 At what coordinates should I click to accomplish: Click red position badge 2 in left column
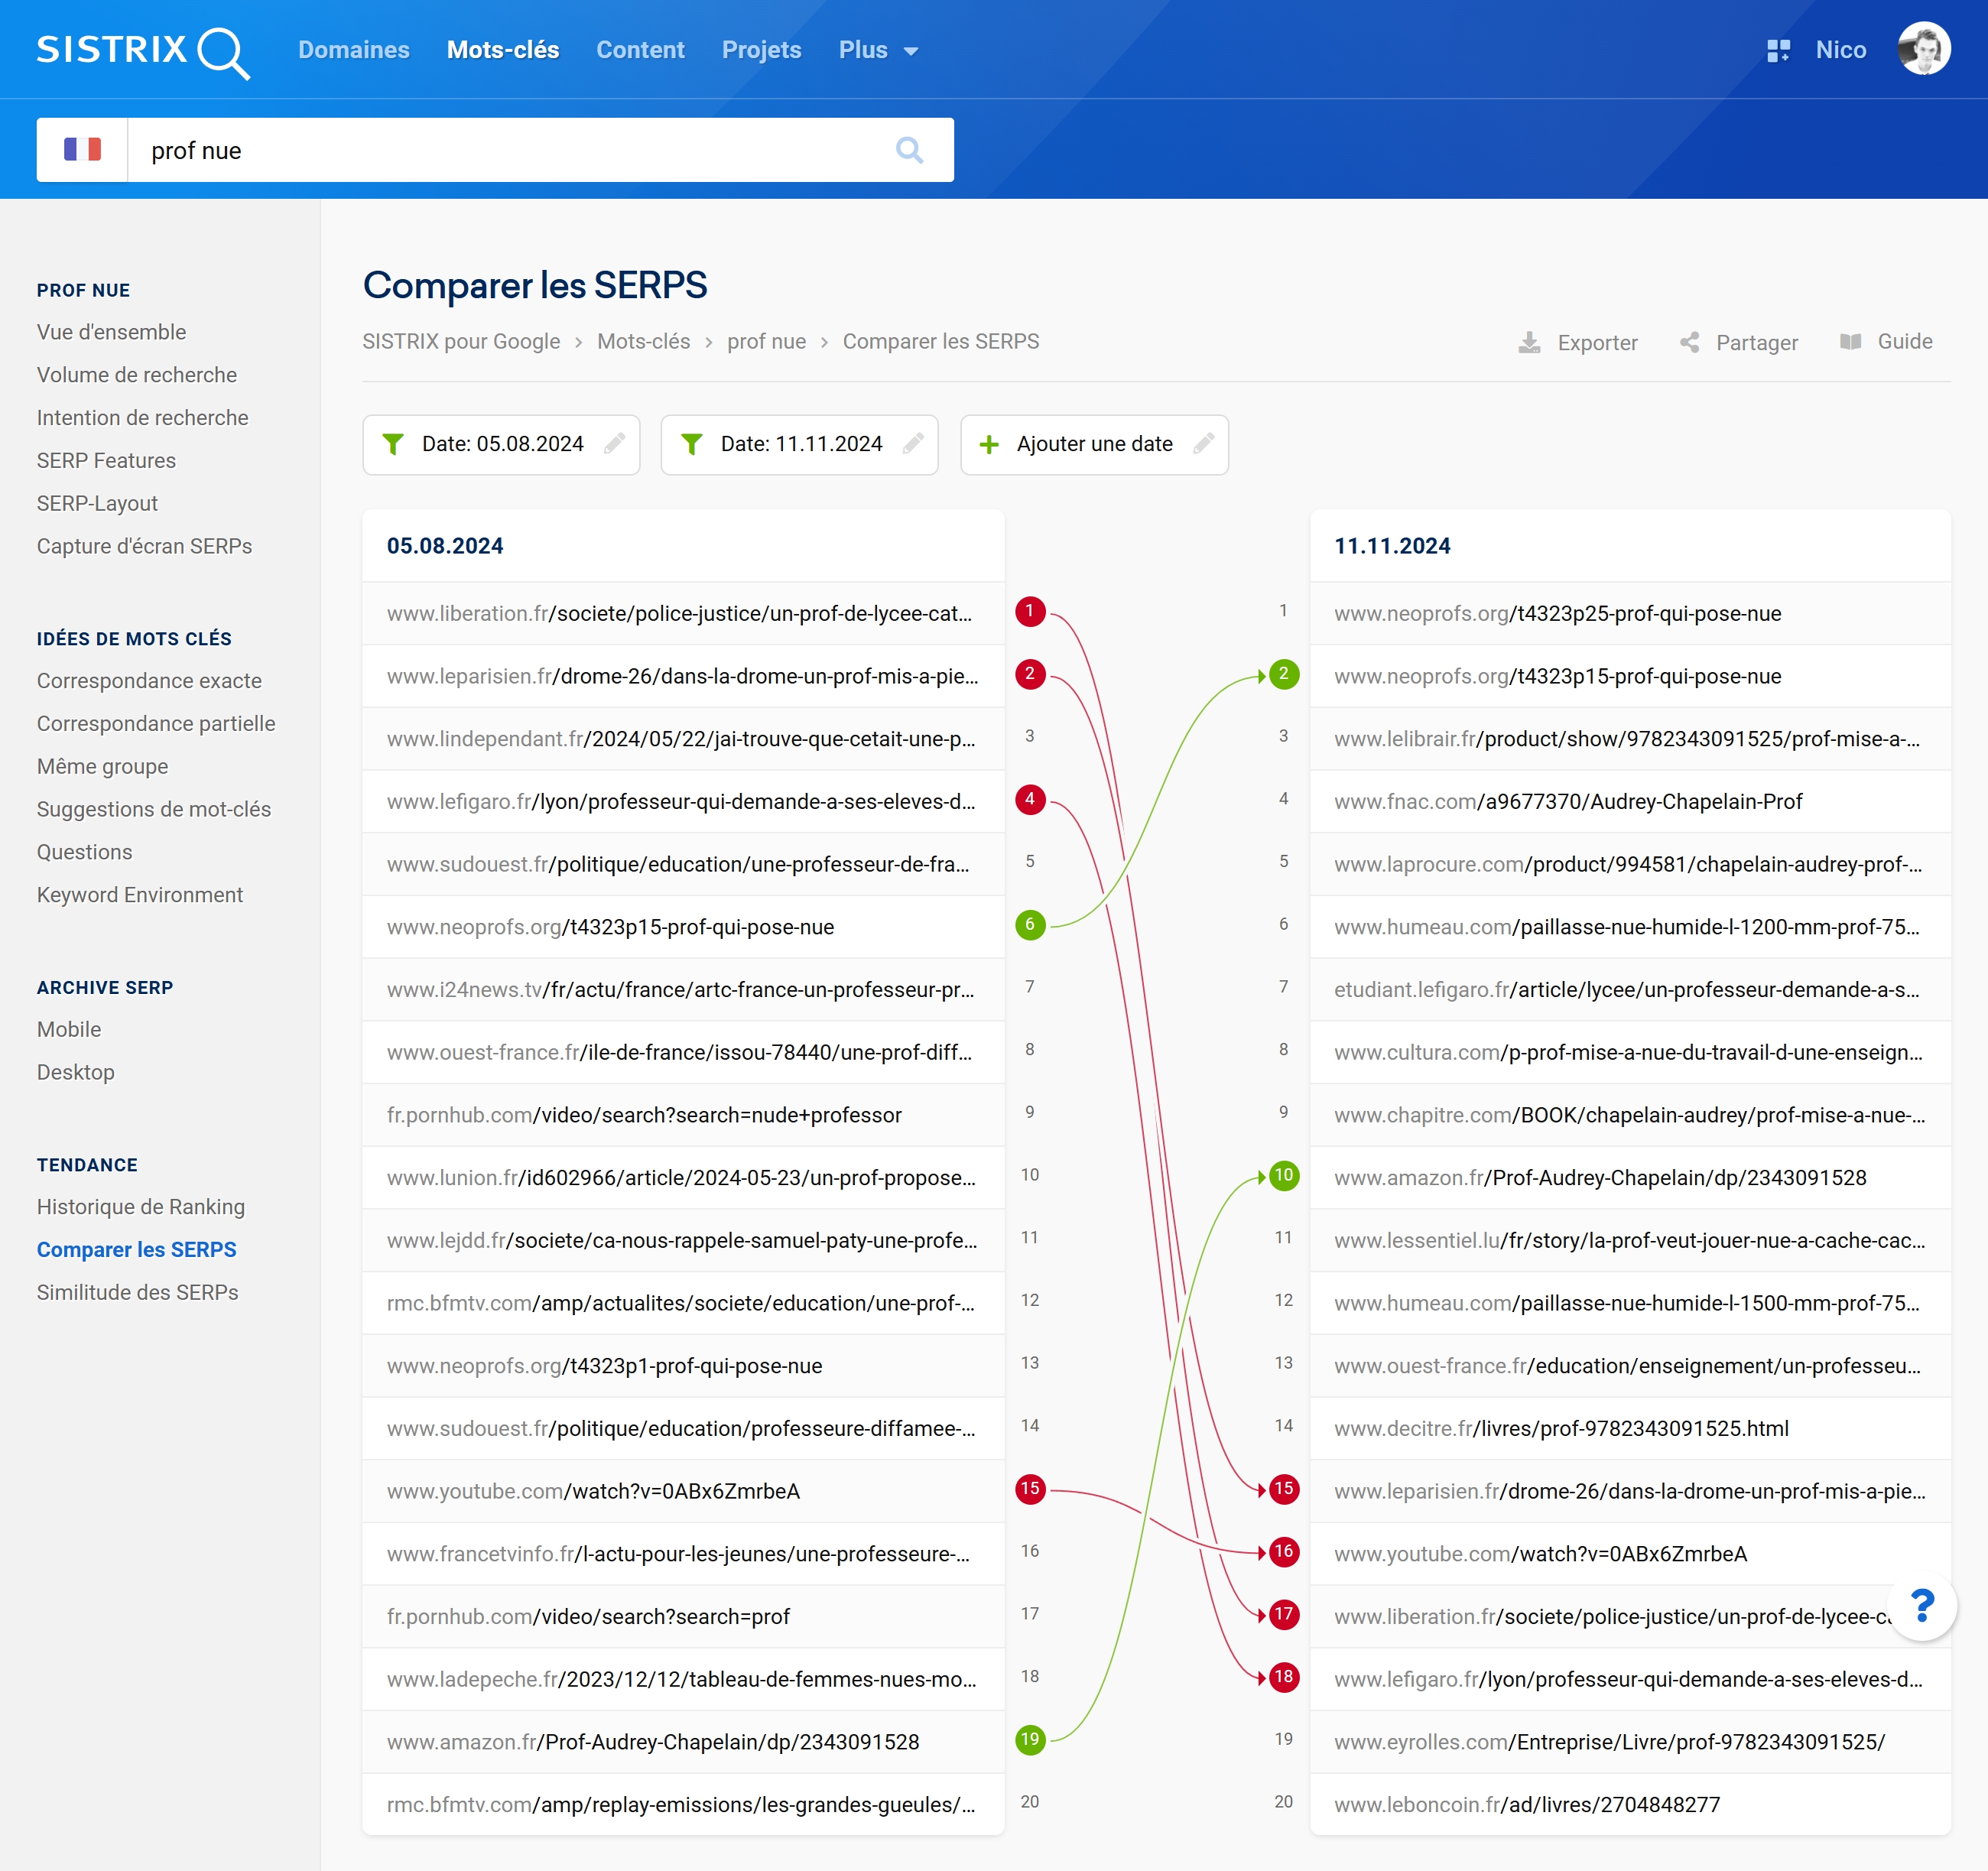pos(1030,674)
